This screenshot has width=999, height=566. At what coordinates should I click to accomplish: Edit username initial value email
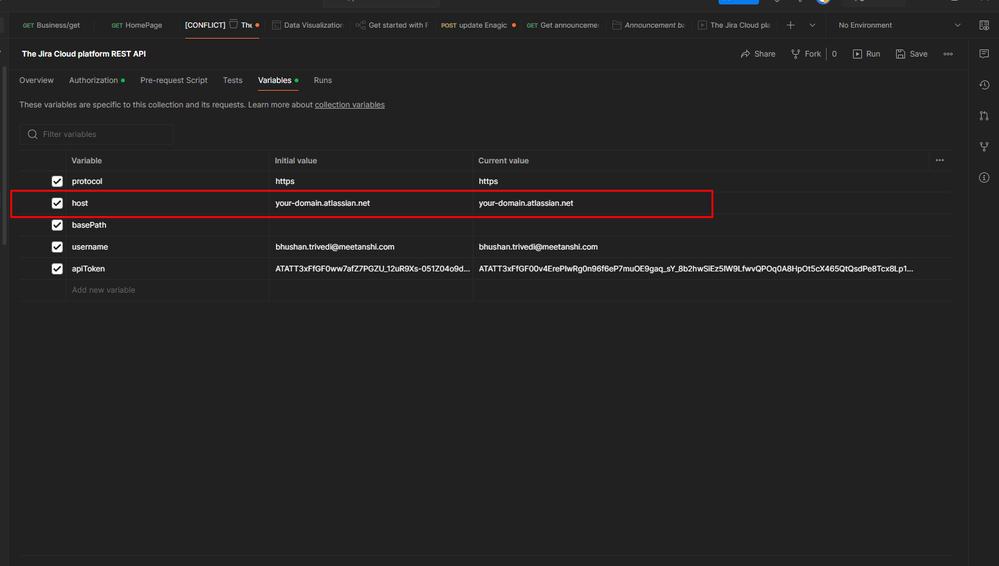pyautogui.click(x=334, y=247)
